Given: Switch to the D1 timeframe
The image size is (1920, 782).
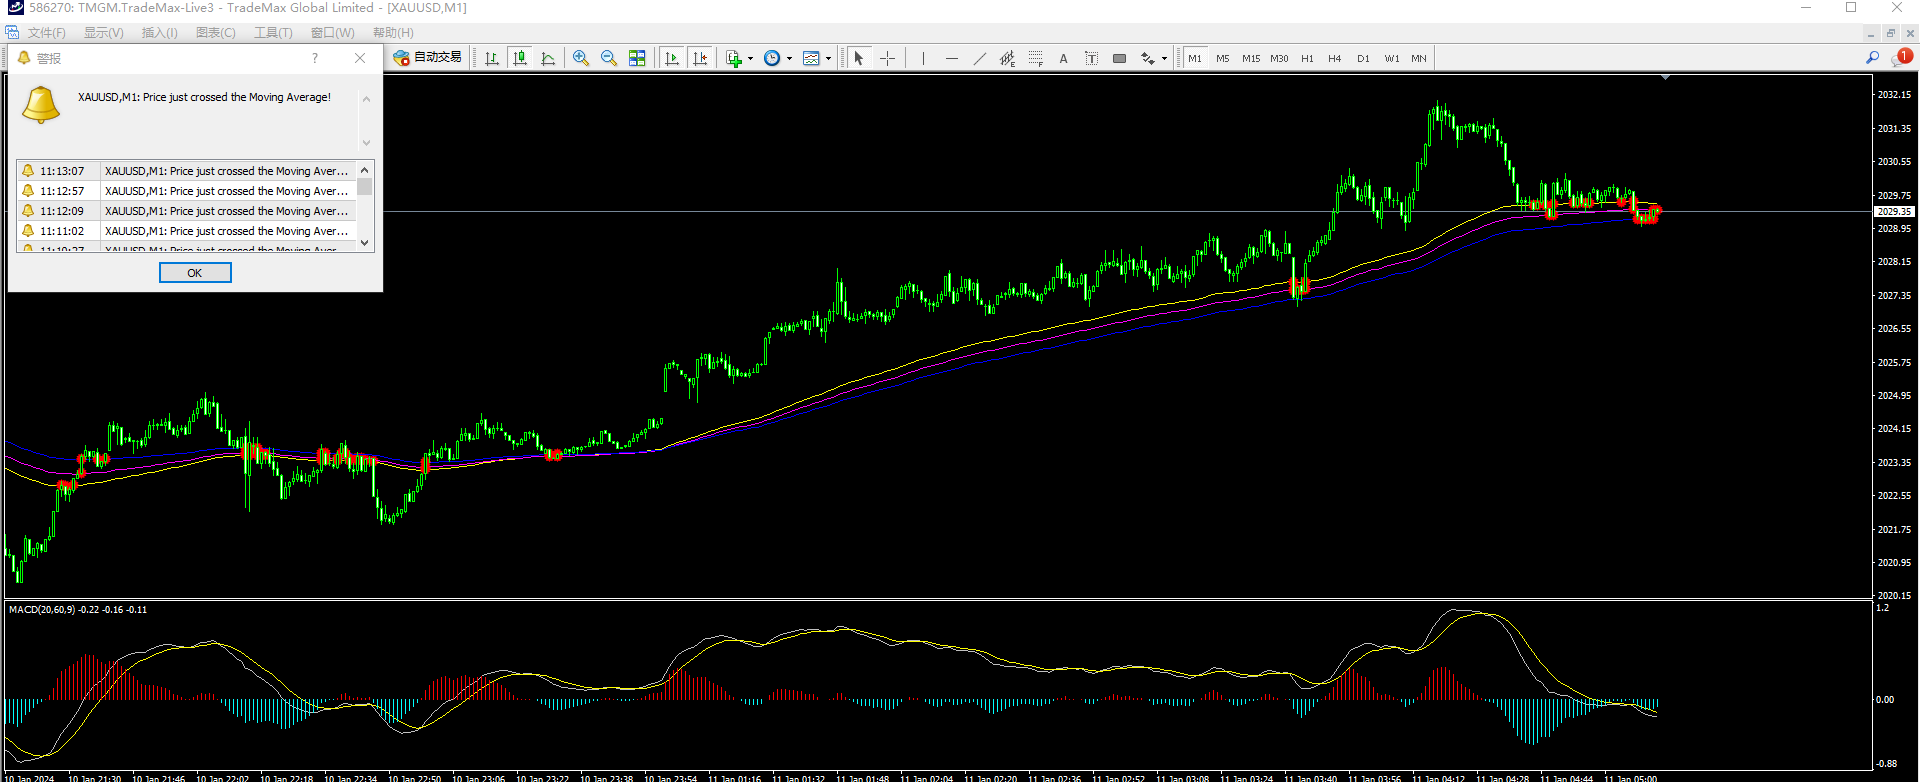Looking at the screenshot, I should 1363,58.
